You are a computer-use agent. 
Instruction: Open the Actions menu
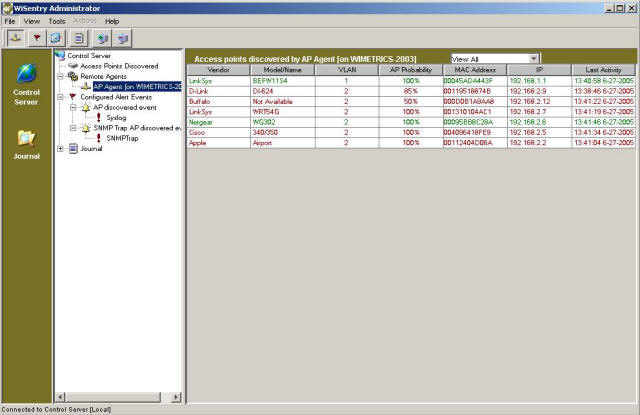[84, 20]
